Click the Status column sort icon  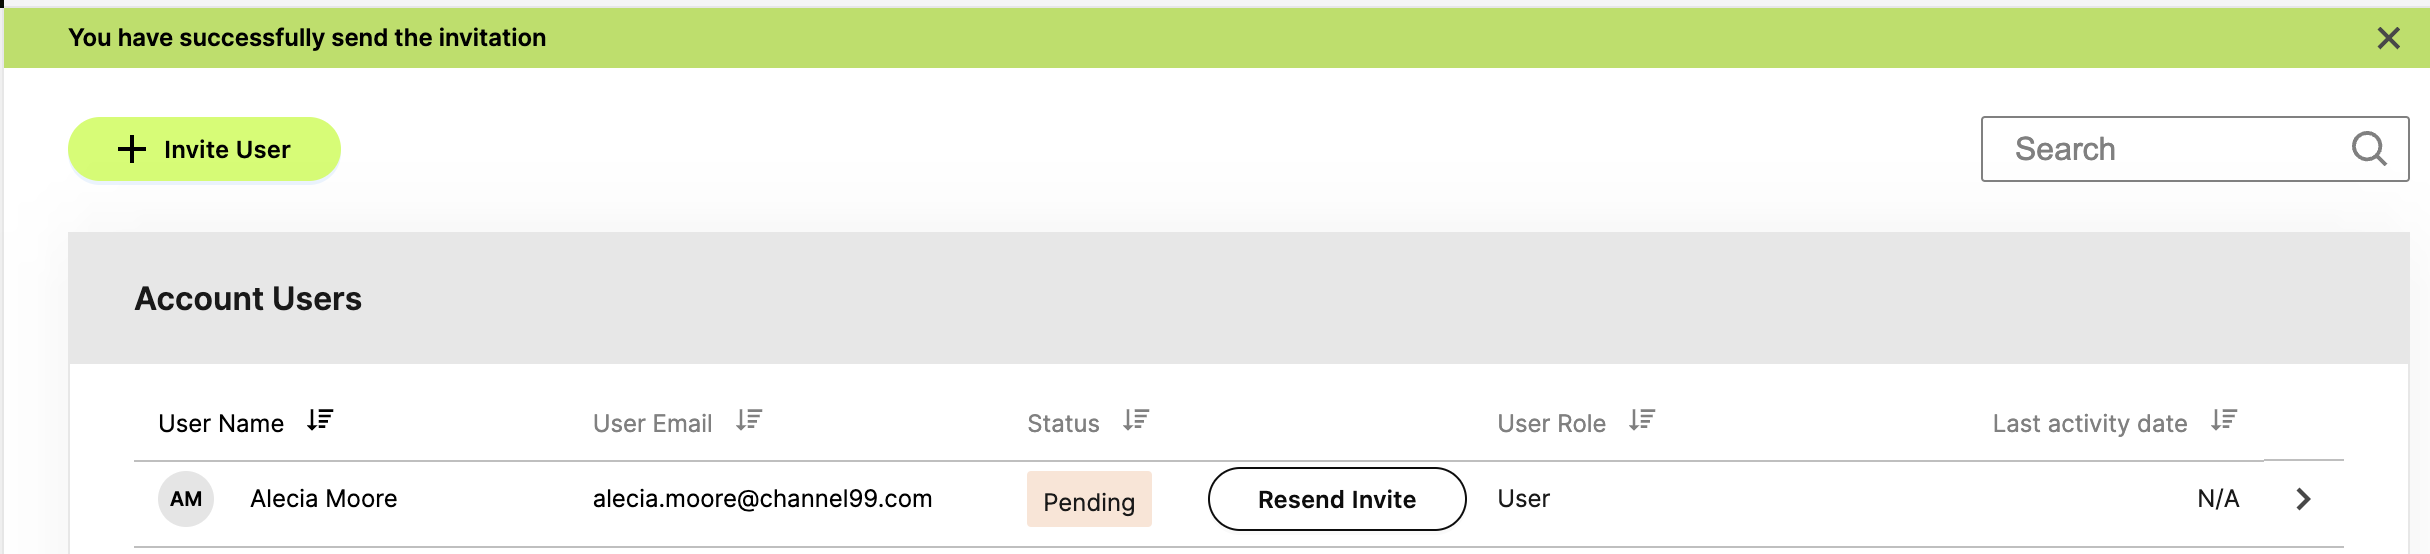pos(1136,420)
